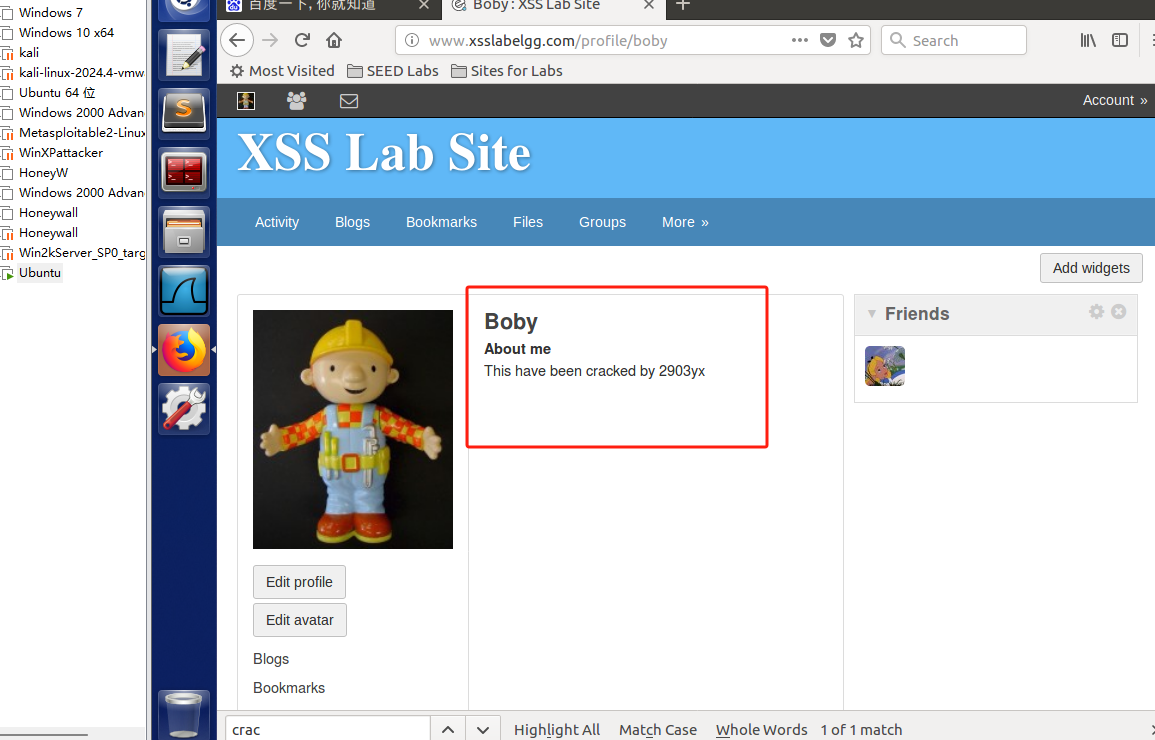Click the Edit avatar button
This screenshot has width=1155, height=740.
[300, 620]
